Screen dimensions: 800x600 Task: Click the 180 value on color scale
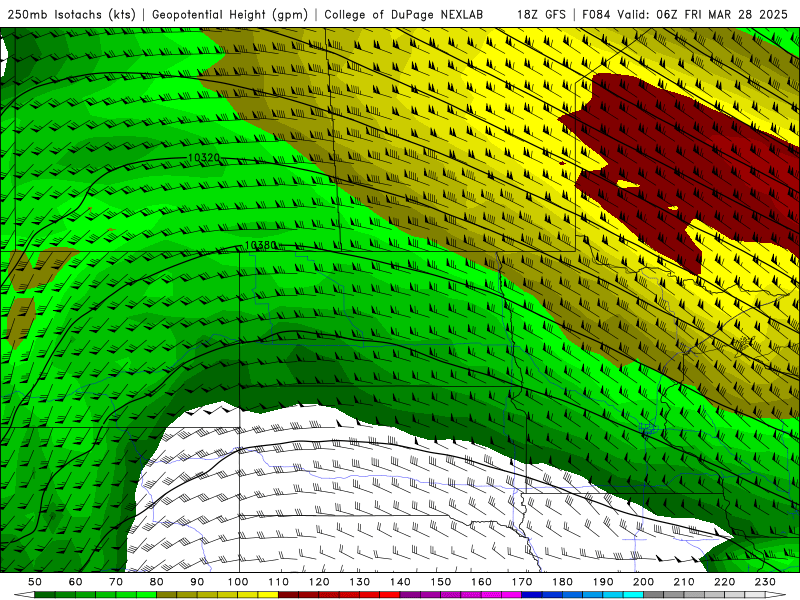point(562,582)
